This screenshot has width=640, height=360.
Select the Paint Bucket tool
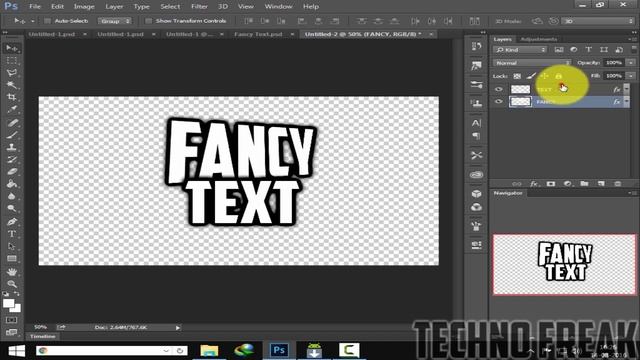pyautogui.click(x=12, y=184)
